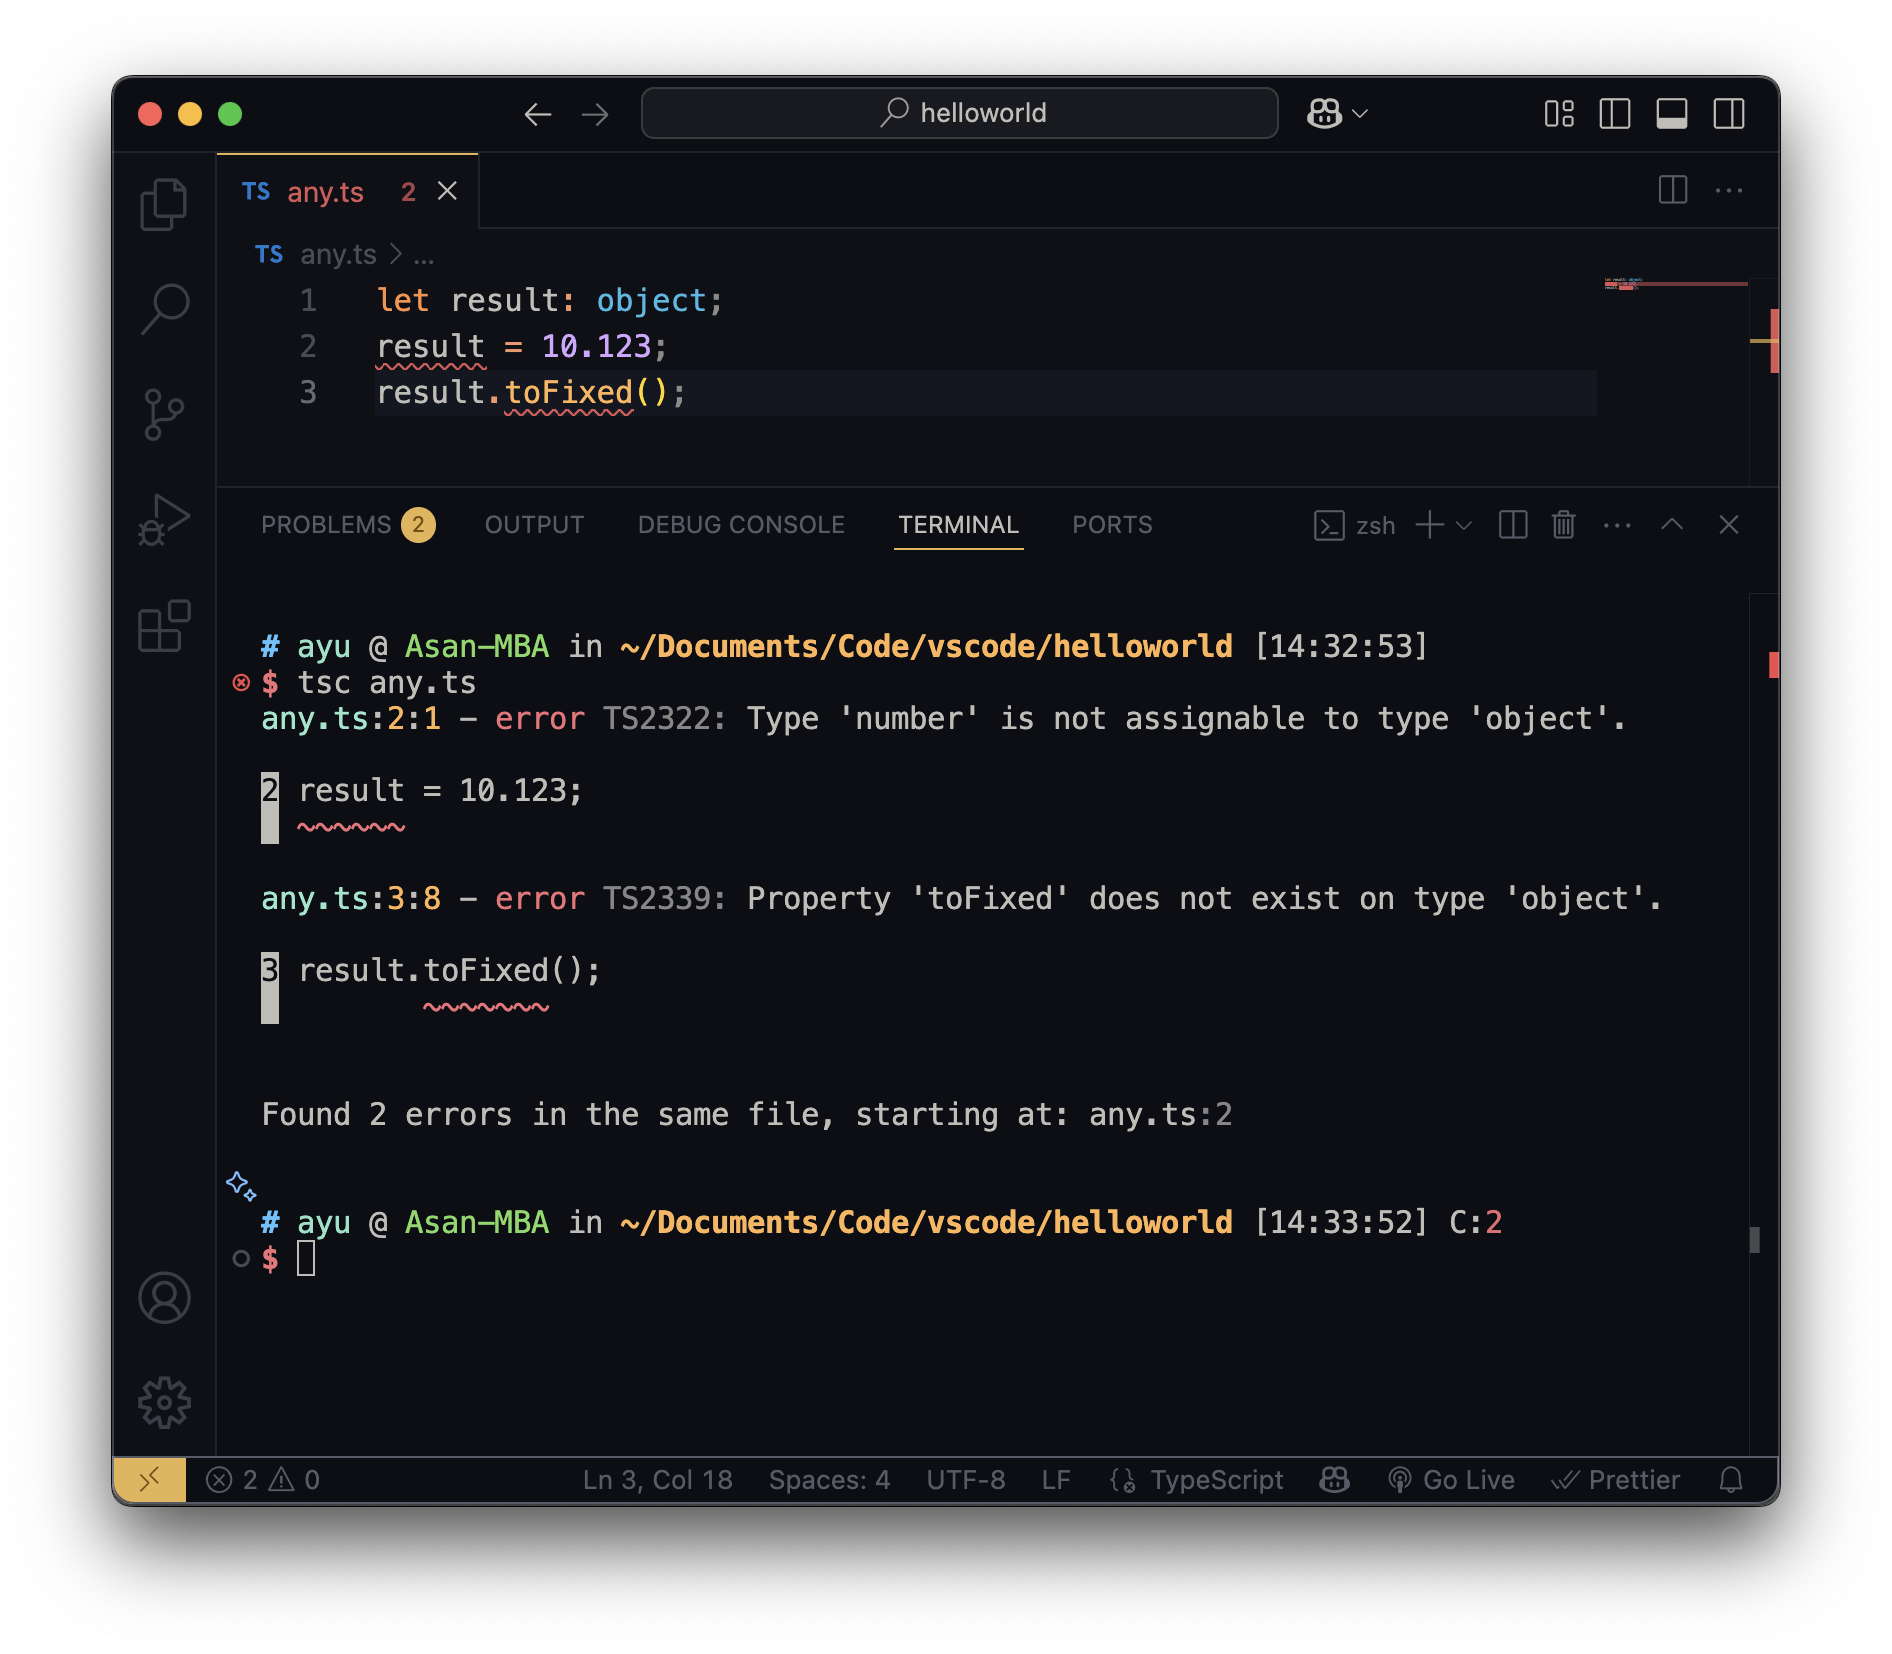Click Prettier formatter status
1892x1654 pixels.
click(x=1616, y=1480)
